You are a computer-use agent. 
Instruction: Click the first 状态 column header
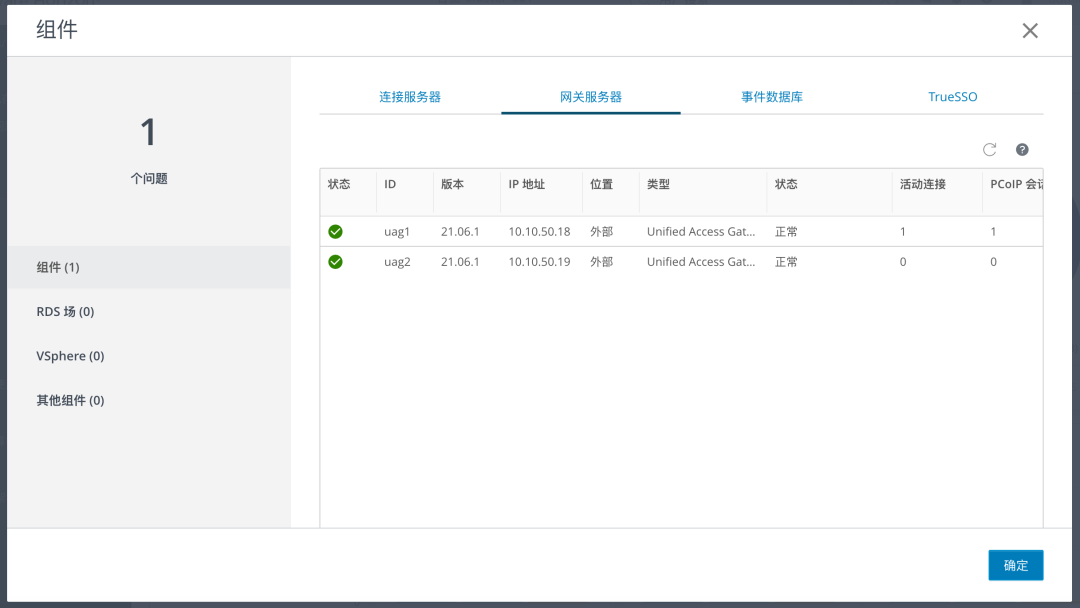coord(339,184)
